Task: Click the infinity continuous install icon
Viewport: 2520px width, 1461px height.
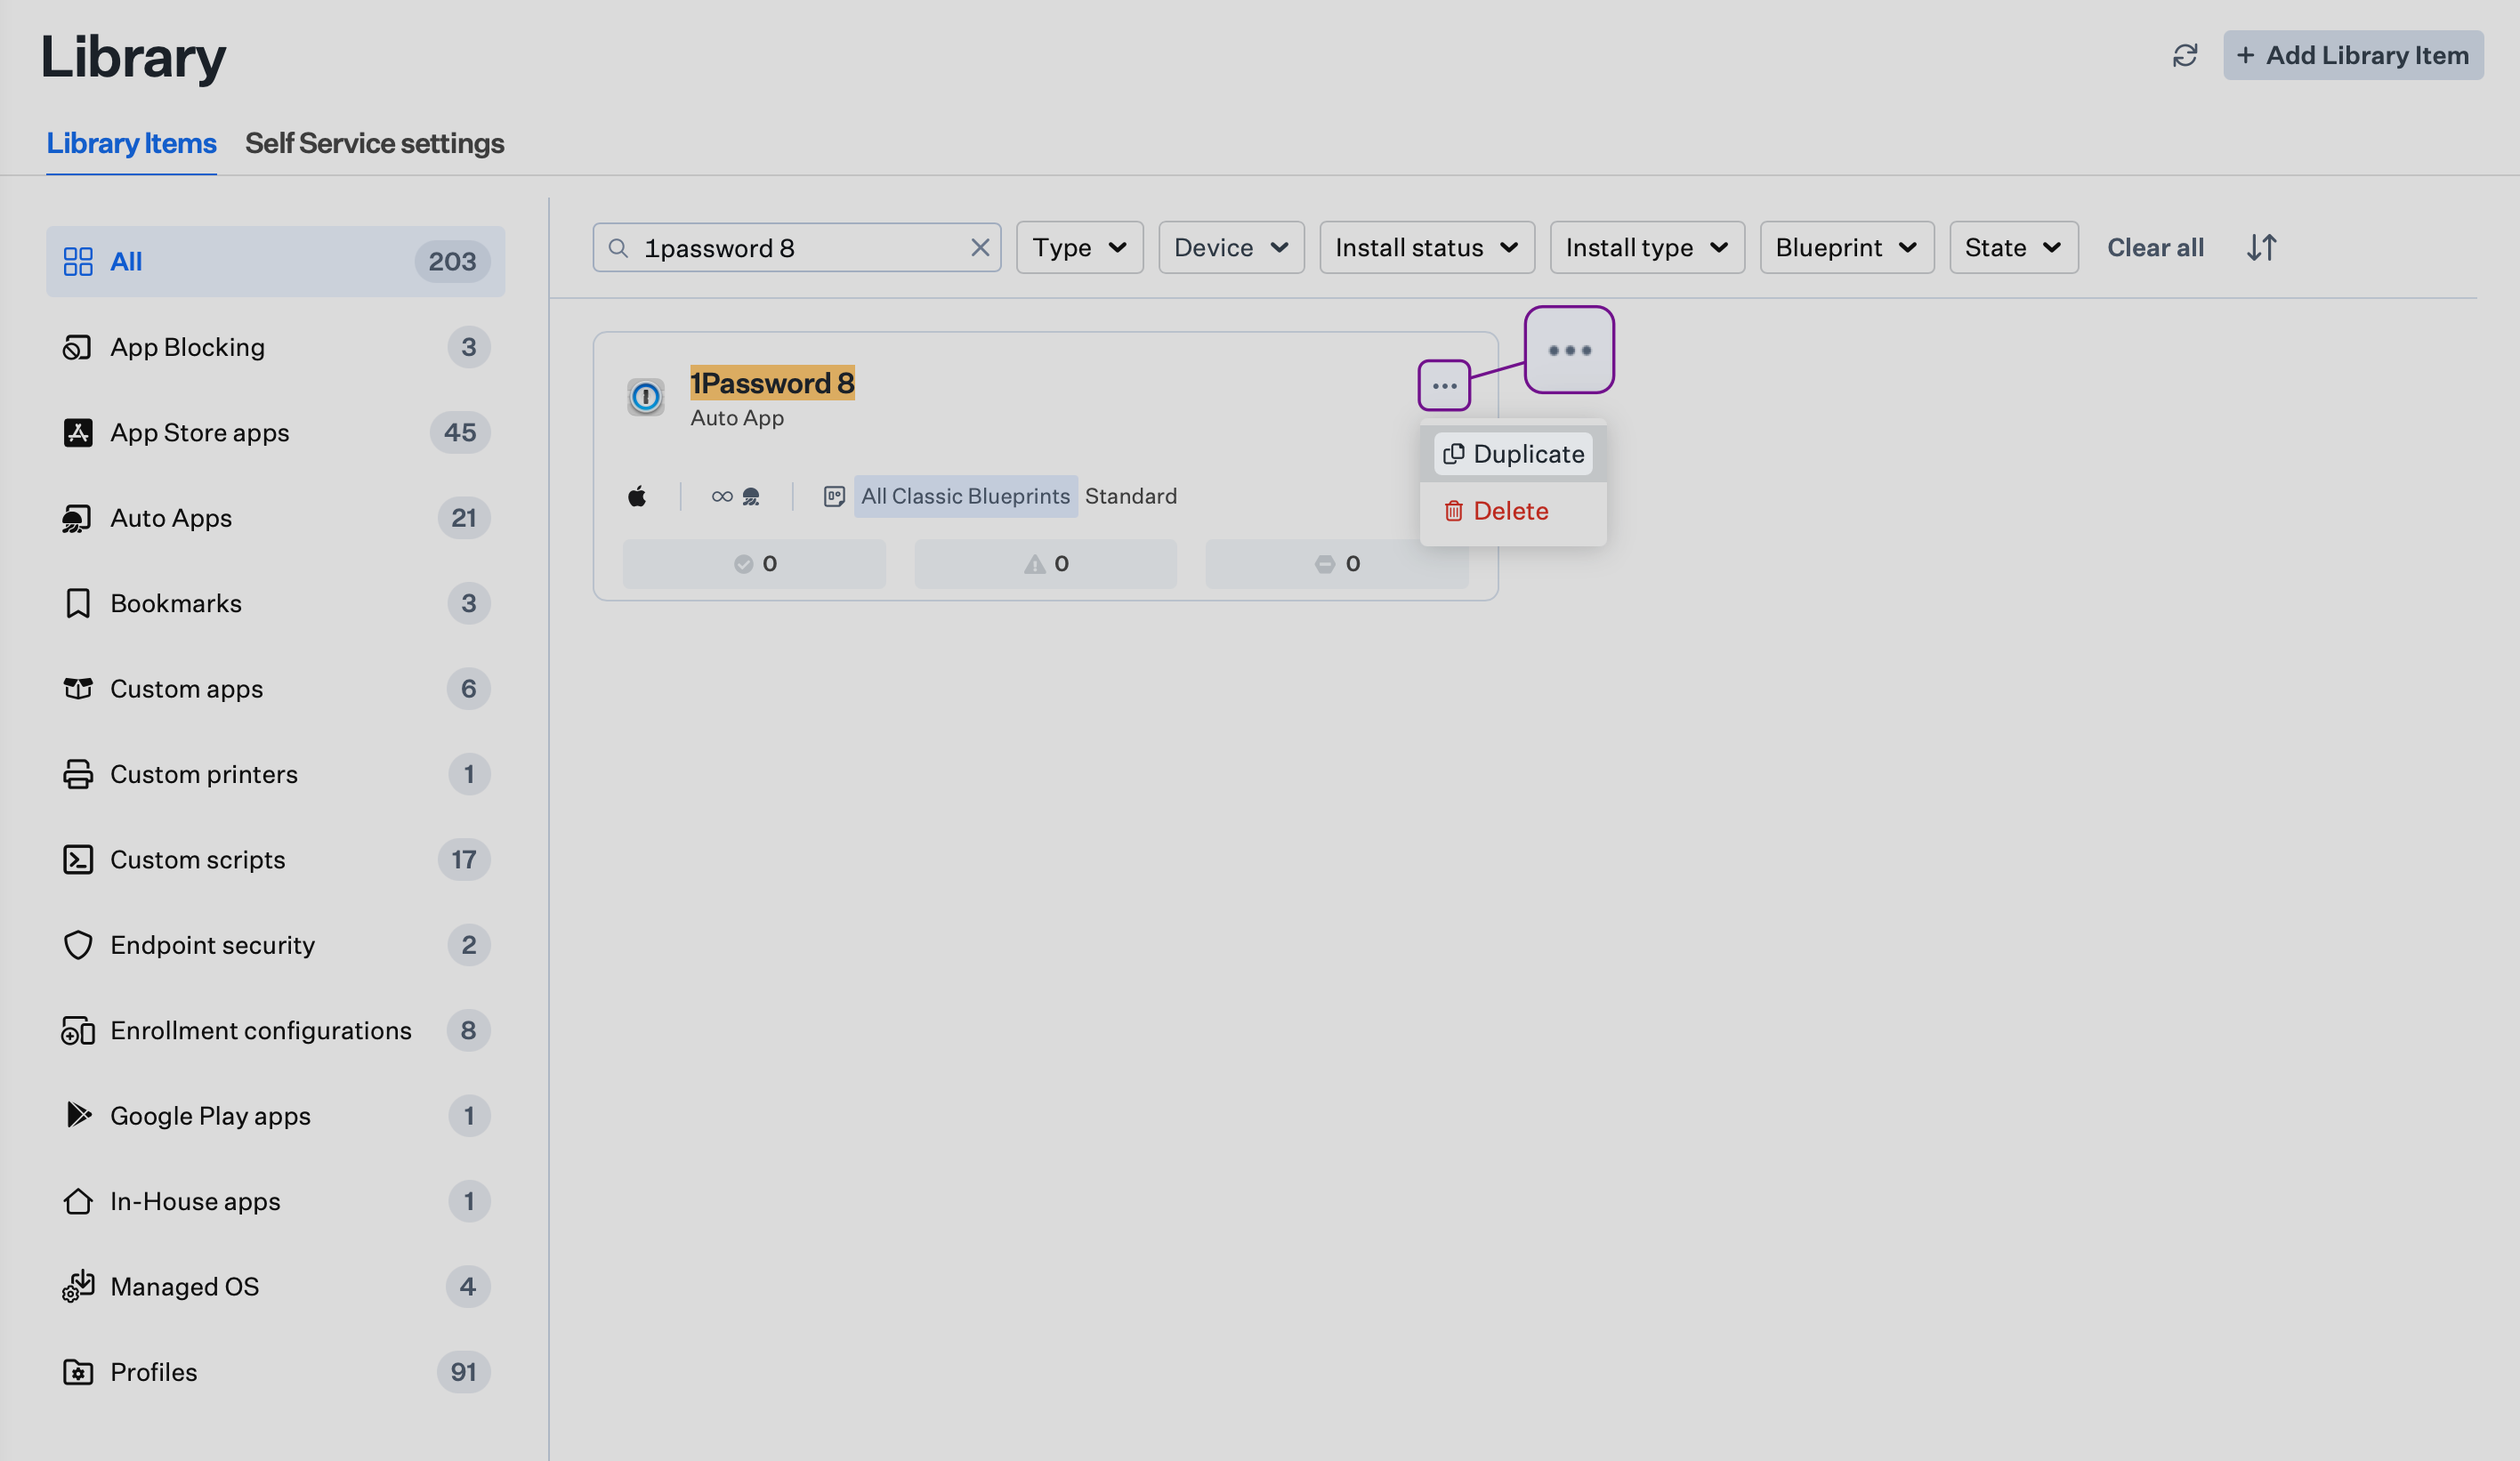Action: (x=721, y=496)
